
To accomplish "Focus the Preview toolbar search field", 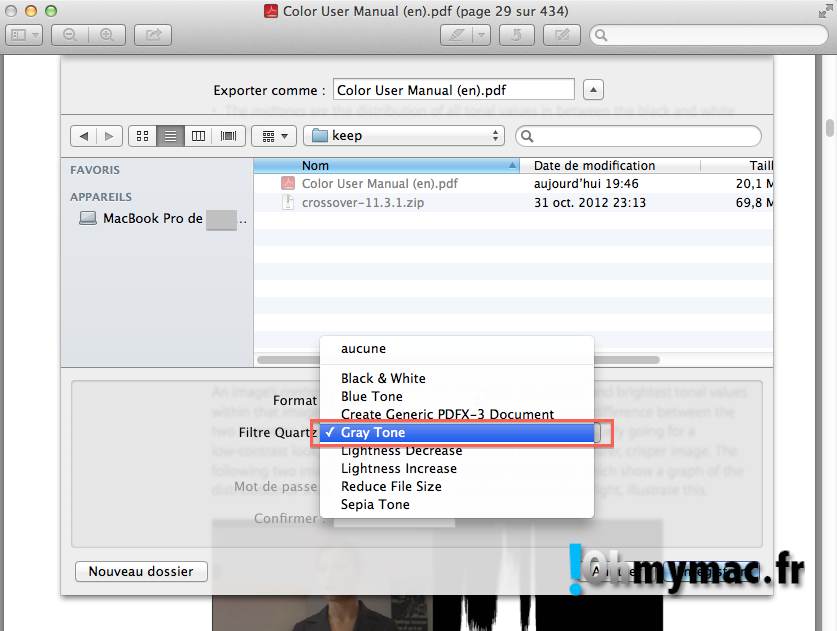I will point(709,35).
